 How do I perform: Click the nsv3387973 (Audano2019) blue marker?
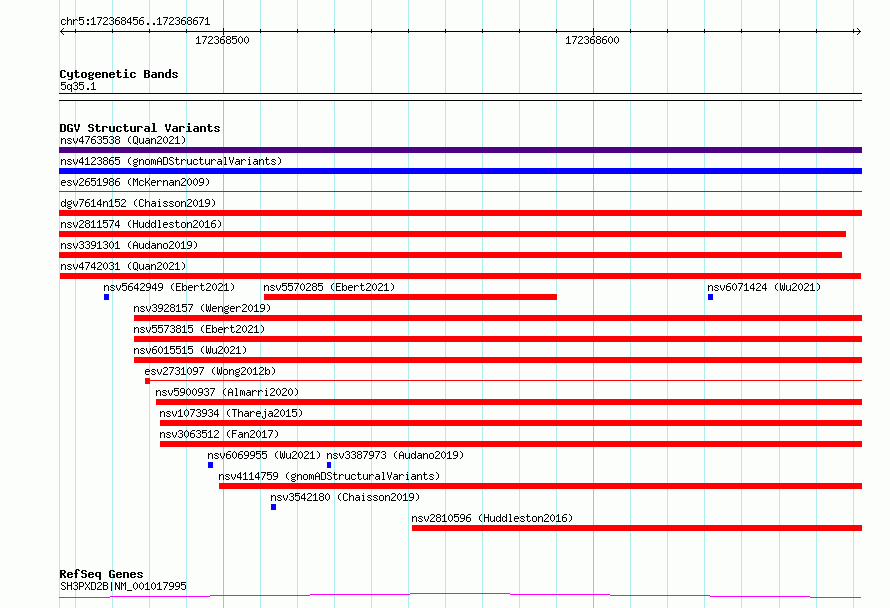[329, 465]
